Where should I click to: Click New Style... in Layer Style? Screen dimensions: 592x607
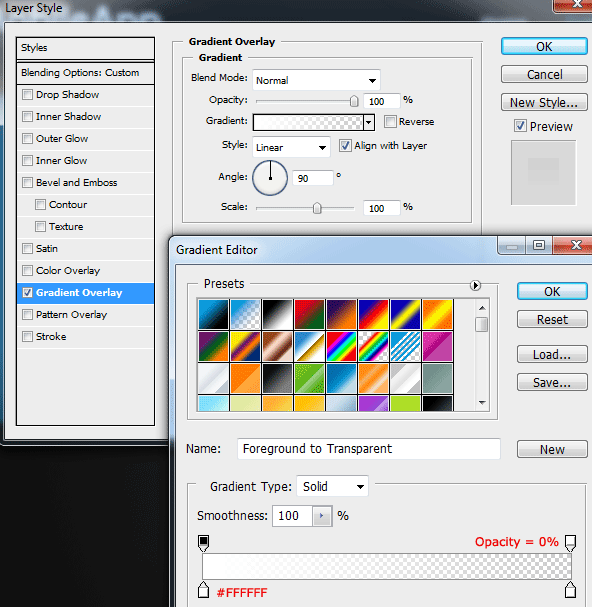(544, 103)
